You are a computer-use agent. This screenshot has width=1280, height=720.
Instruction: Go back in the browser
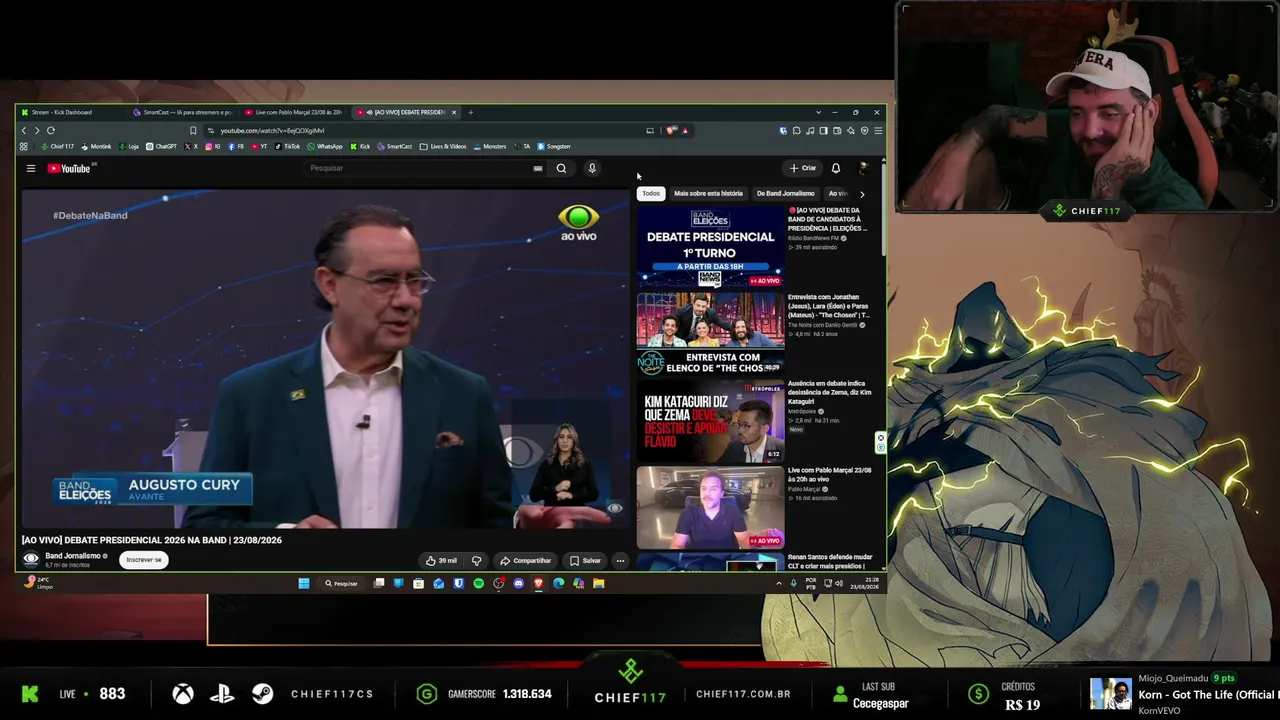(x=24, y=131)
